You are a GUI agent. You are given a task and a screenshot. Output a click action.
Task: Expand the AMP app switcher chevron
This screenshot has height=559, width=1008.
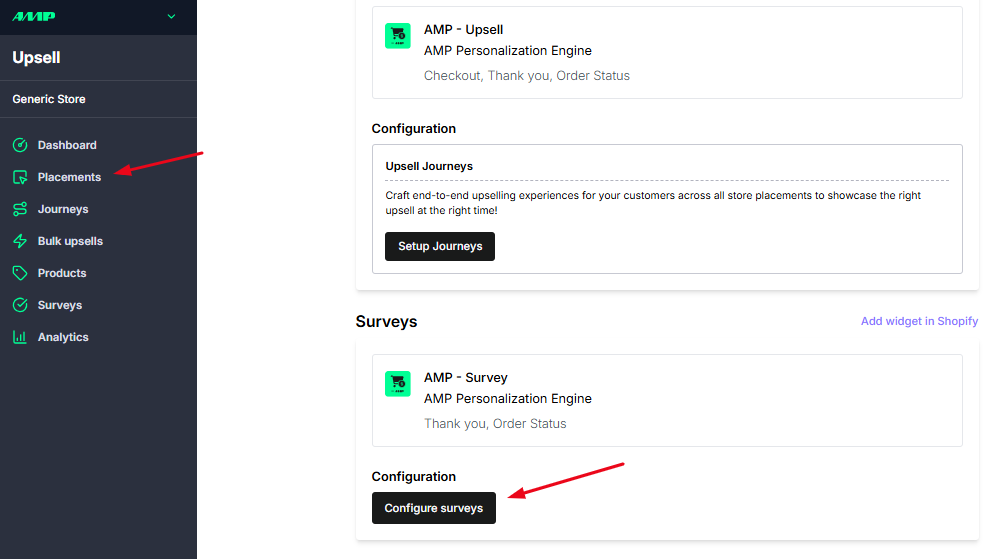click(171, 17)
